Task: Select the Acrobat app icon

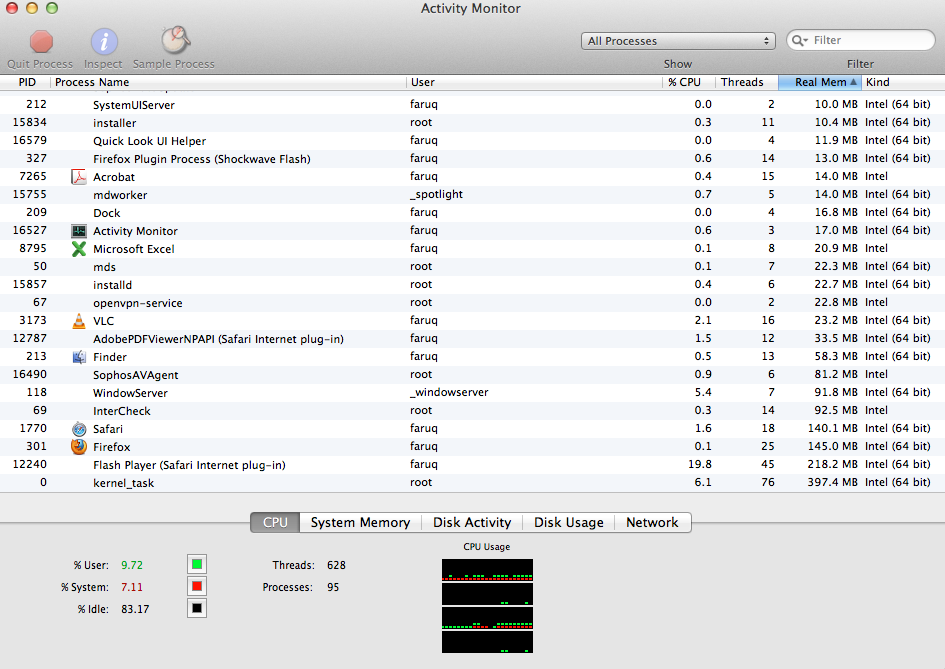Action: click(x=79, y=177)
